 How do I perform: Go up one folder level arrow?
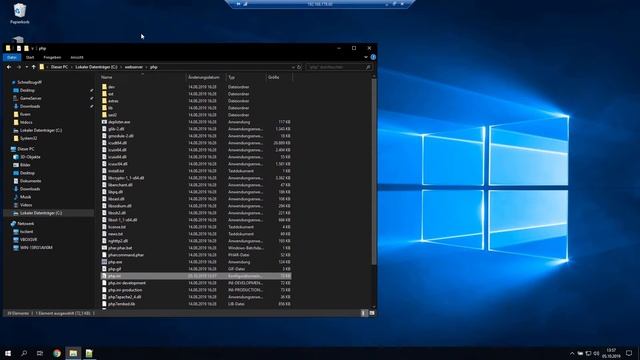[x=34, y=67]
